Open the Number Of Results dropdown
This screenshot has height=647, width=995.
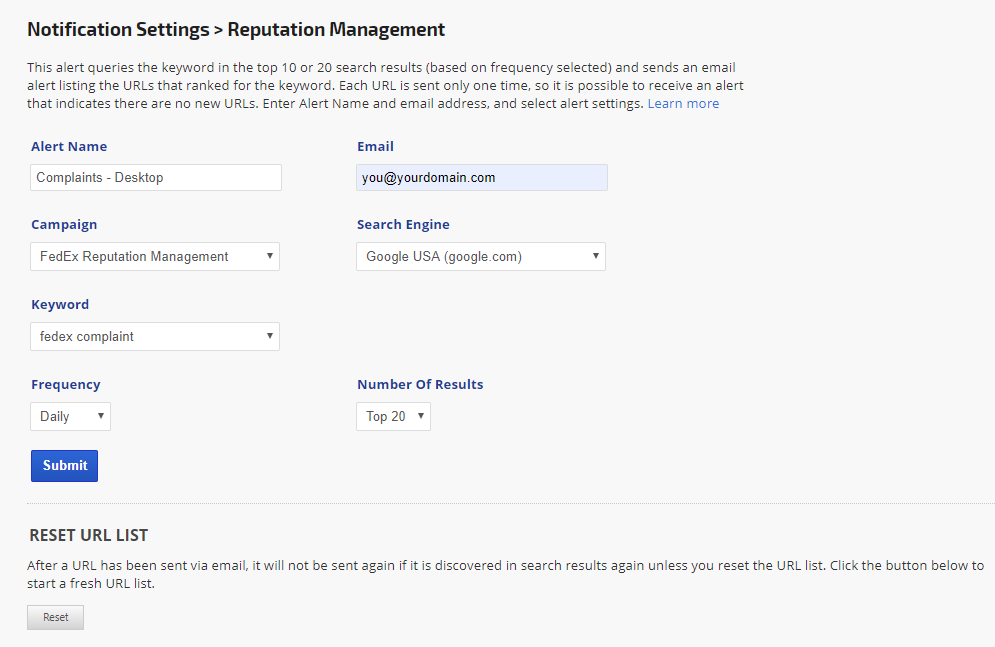393,417
